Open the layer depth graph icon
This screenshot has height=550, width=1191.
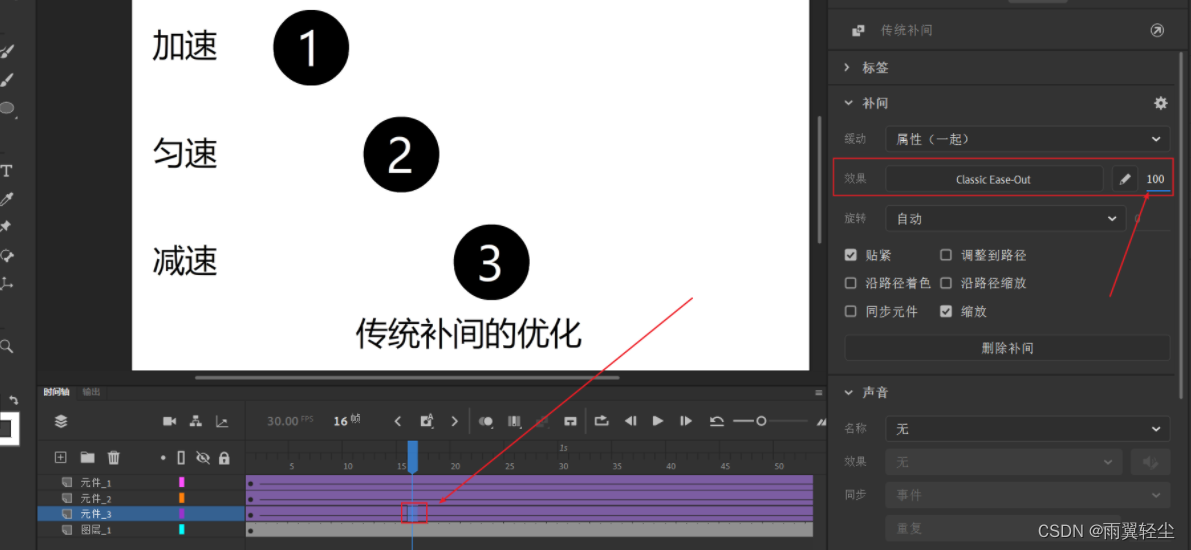click(x=221, y=421)
